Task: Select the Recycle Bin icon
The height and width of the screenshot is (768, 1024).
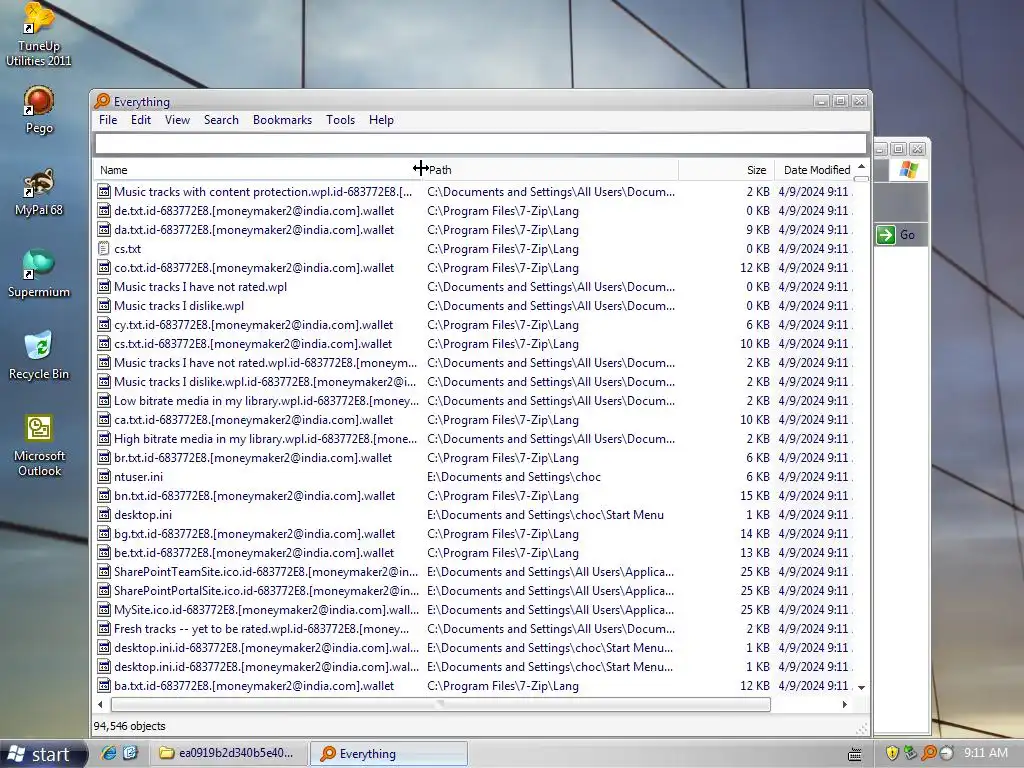Action: [x=39, y=355]
